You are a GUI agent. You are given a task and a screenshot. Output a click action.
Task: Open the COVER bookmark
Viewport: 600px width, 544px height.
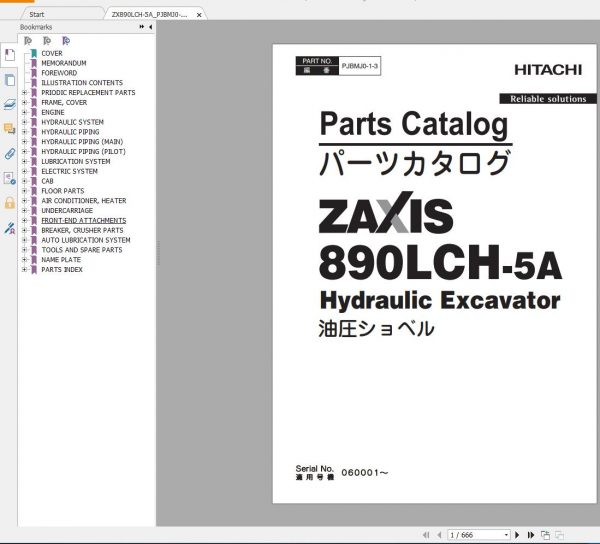click(52, 53)
